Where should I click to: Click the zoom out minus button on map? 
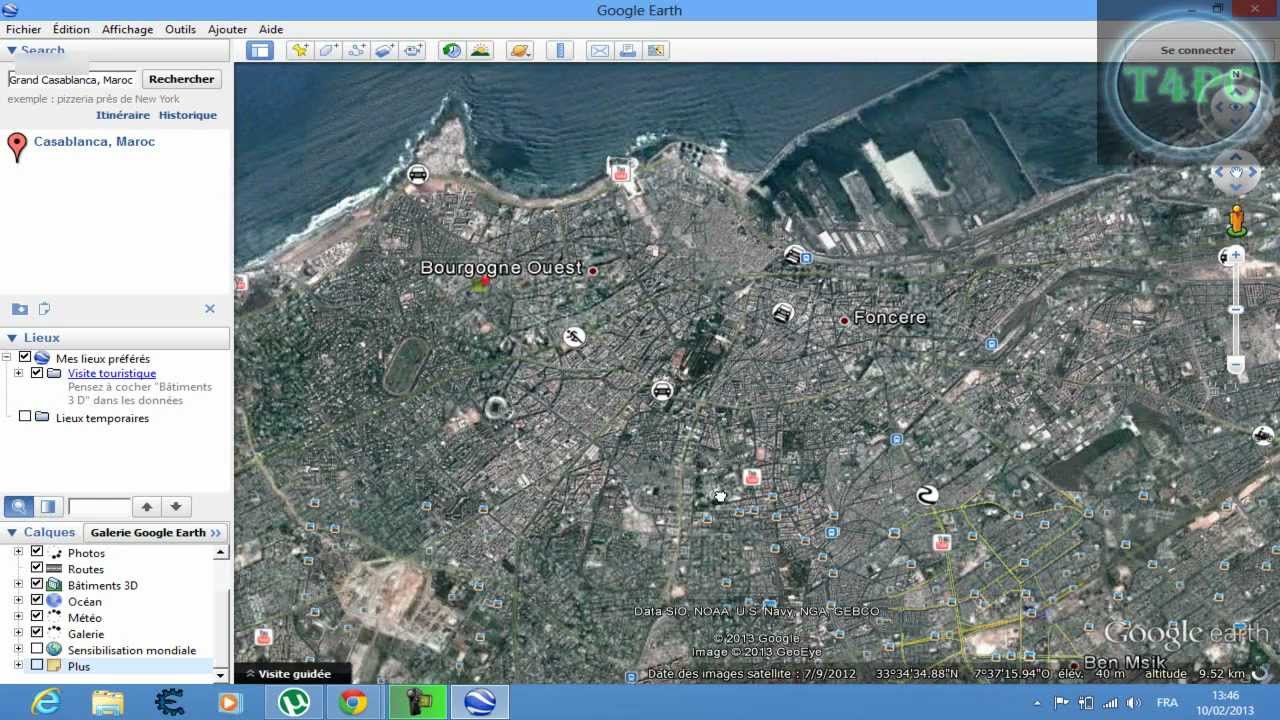click(x=1236, y=364)
